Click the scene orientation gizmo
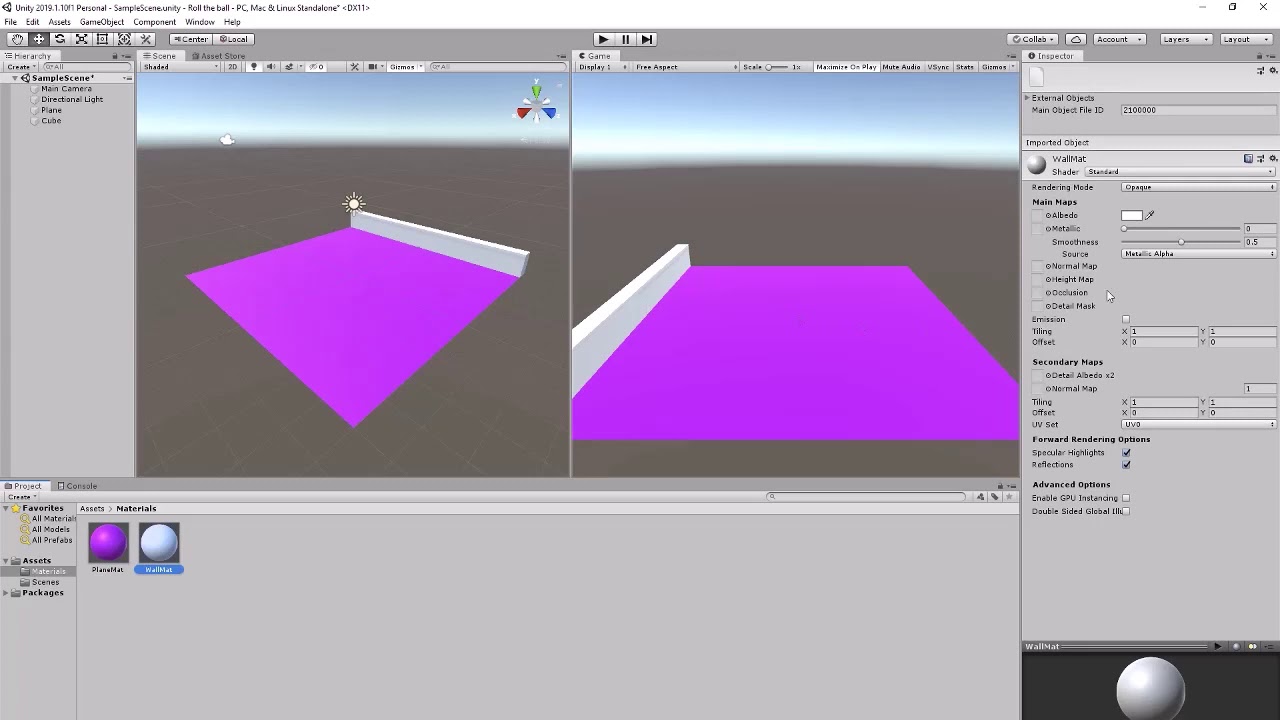 click(x=536, y=104)
